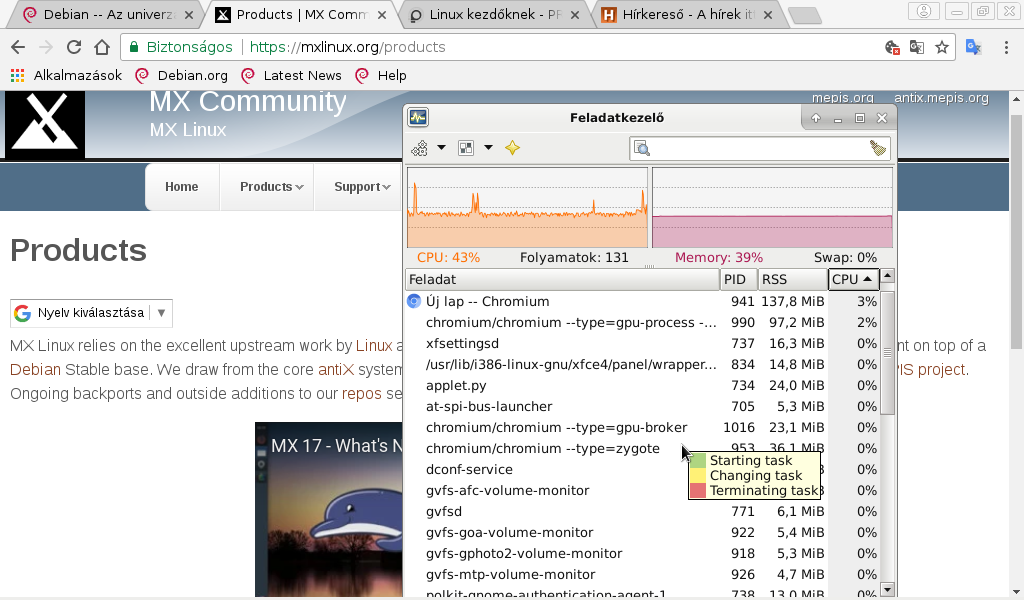1024x600 pixels.
Task: Click the Task Manager view columns icon
Action: (466, 148)
